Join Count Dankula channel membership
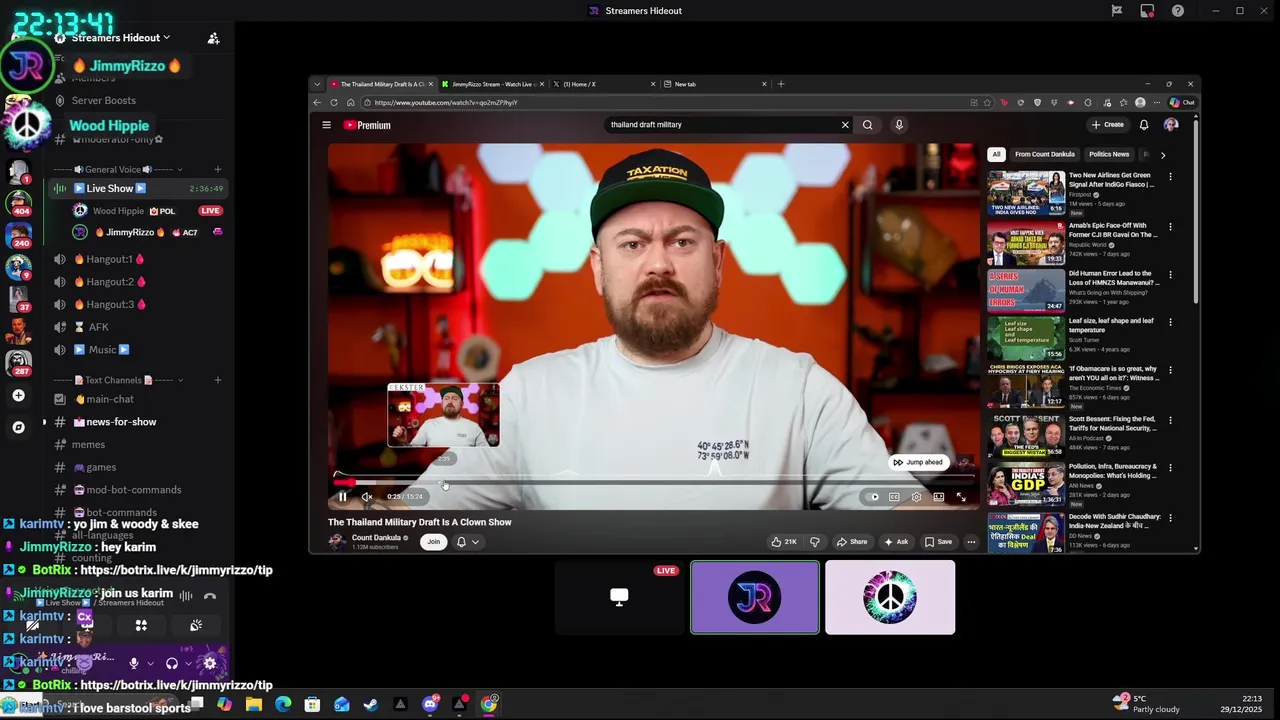The image size is (1280, 720). point(433,542)
